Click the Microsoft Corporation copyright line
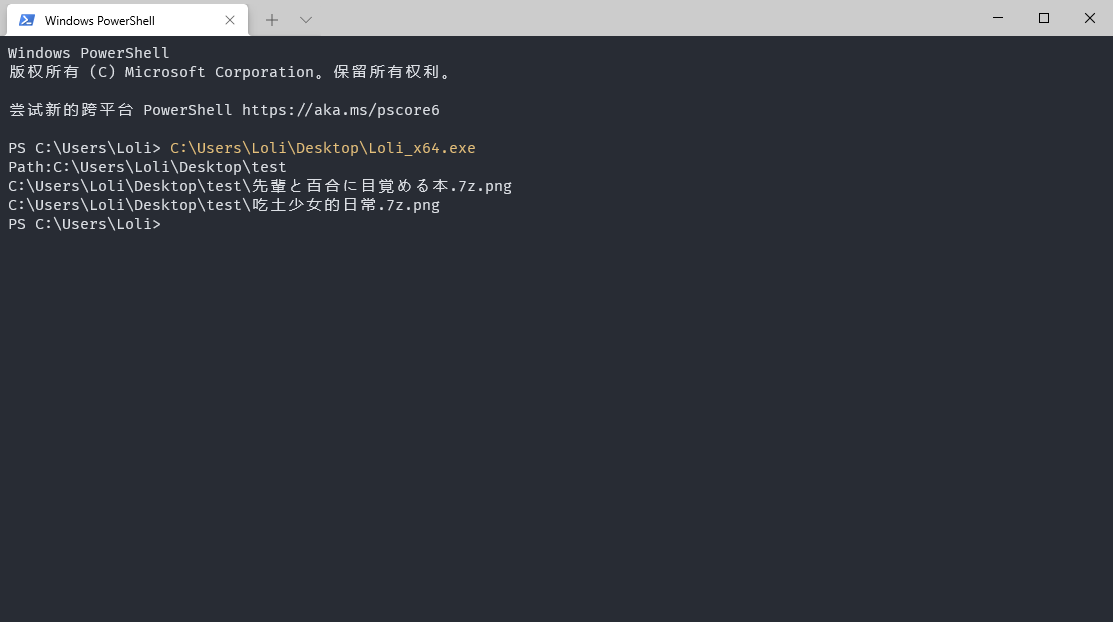1113x622 pixels. click(229, 72)
